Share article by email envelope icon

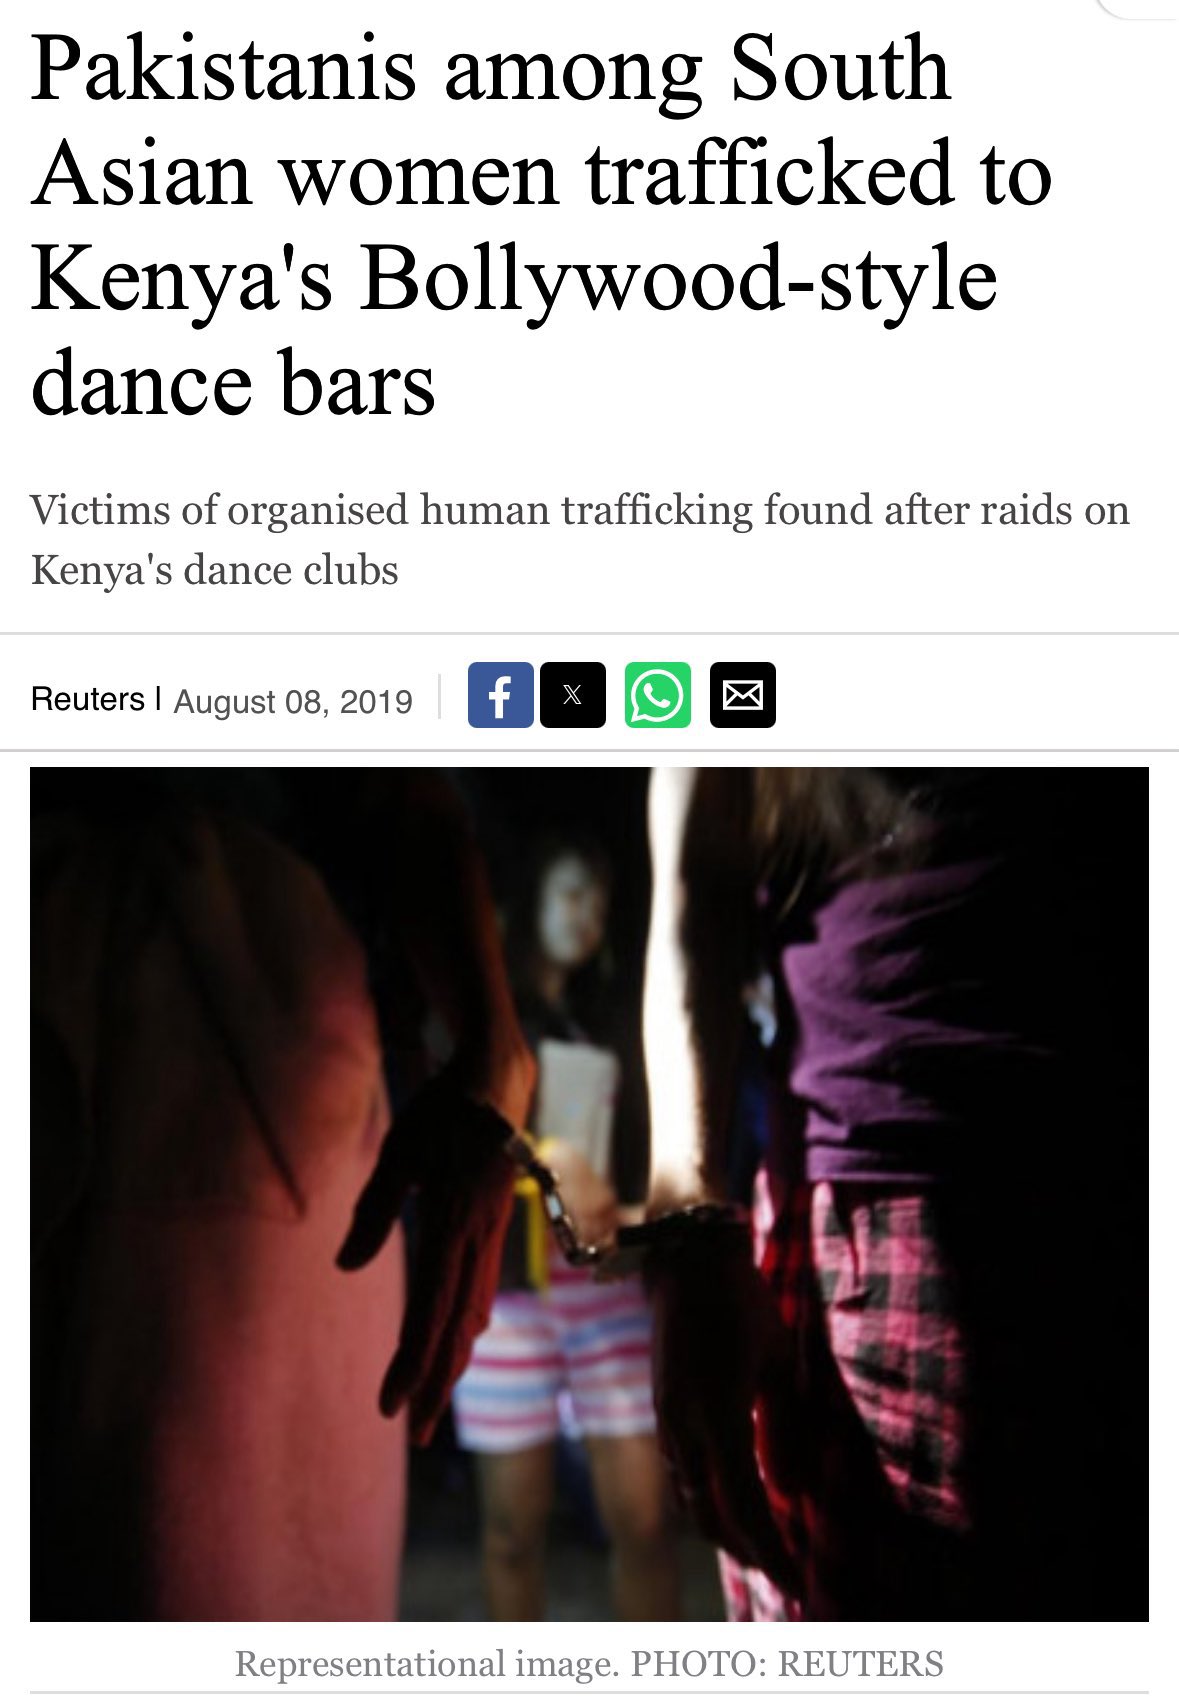coord(743,694)
